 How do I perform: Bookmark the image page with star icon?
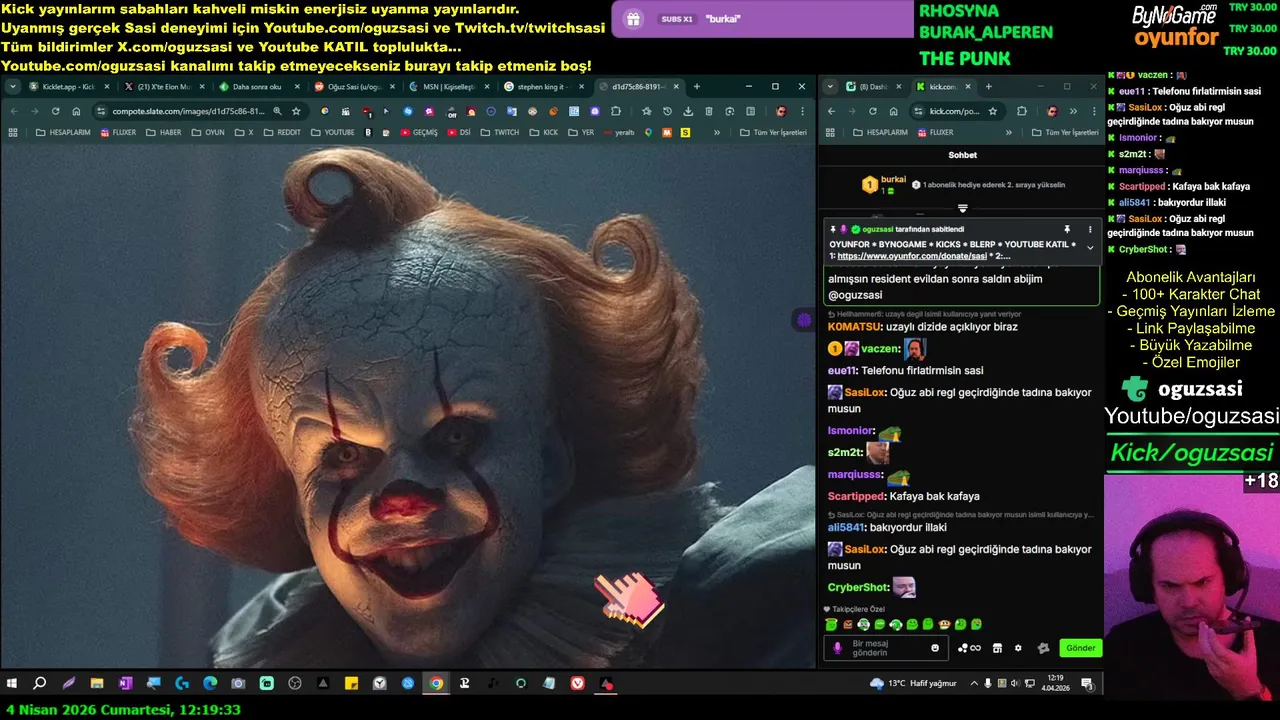coord(296,111)
